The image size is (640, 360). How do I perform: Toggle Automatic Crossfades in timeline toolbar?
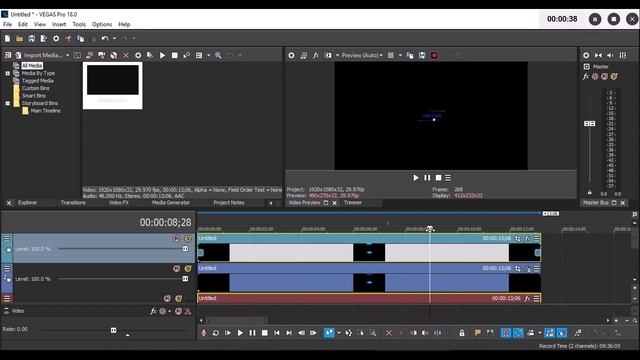tap(518, 333)
